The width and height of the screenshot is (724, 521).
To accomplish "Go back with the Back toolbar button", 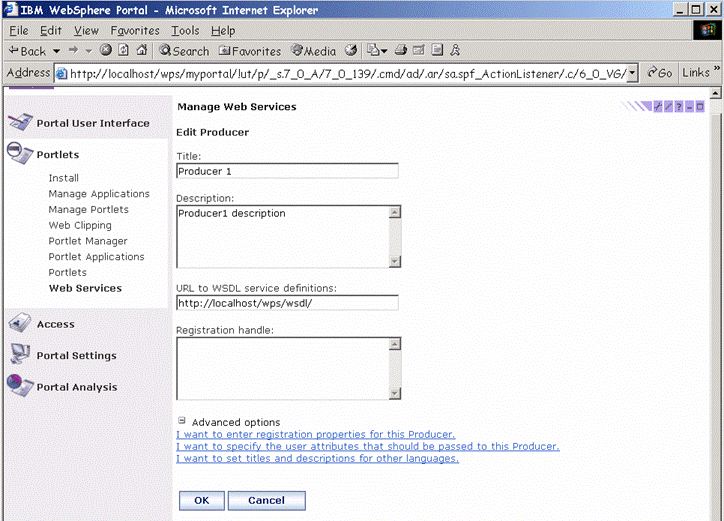I will click(x=28, y=51).
